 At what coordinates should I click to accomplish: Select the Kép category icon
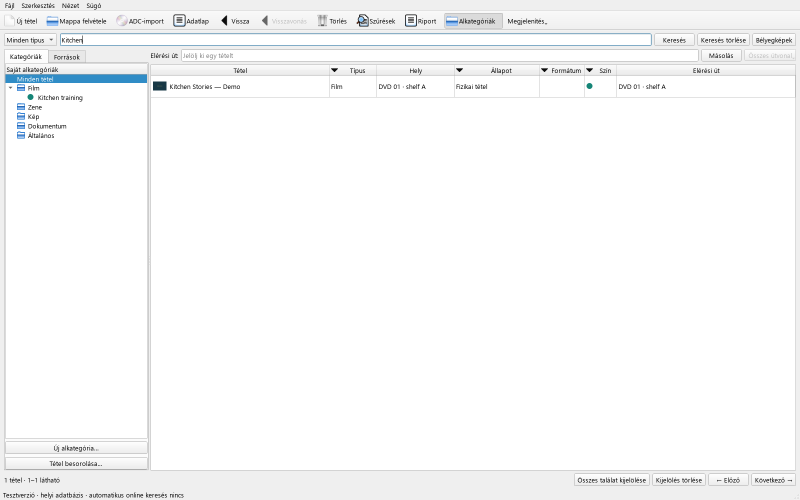point(21,117)
